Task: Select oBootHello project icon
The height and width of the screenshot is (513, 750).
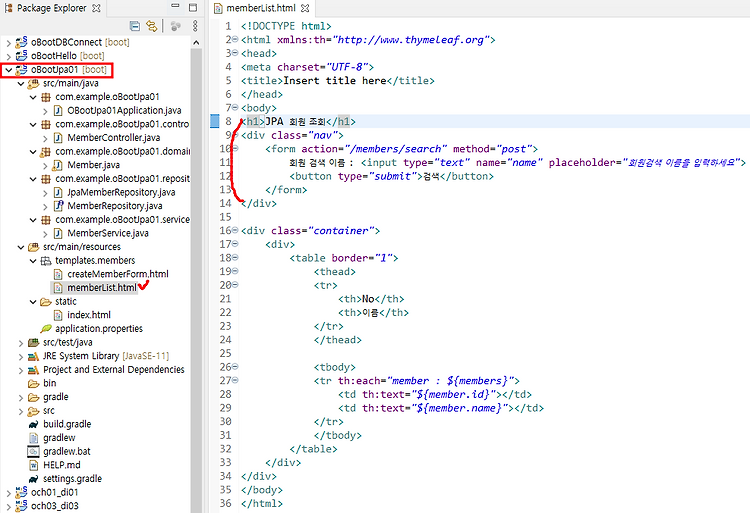Action: [22, 55]
